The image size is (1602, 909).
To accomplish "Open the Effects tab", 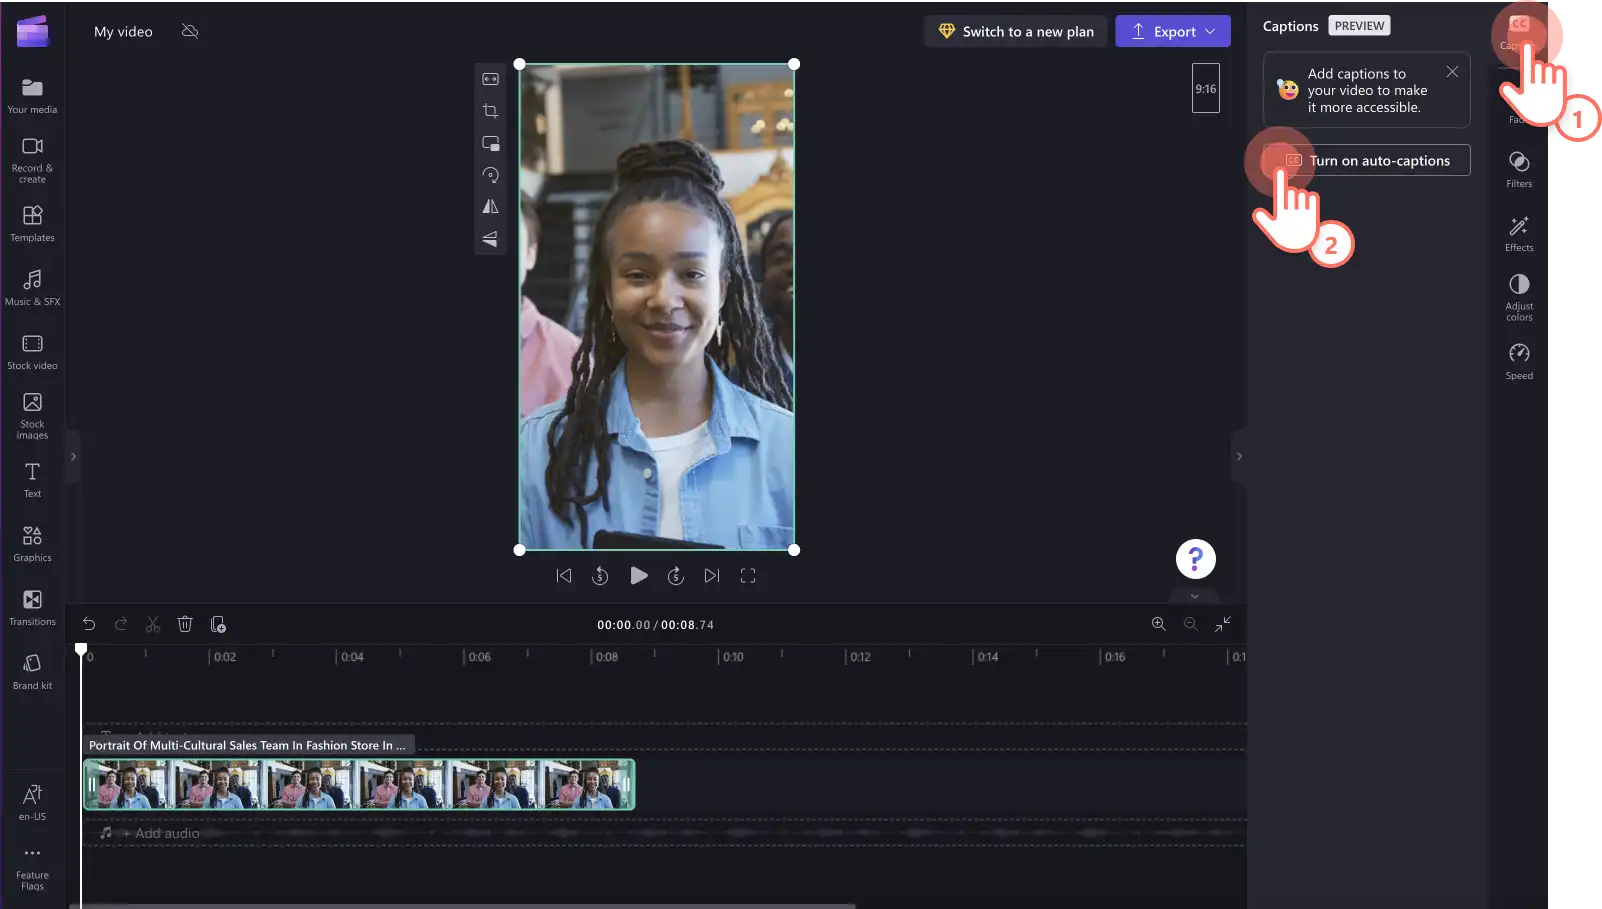I will pos(1519,233).
